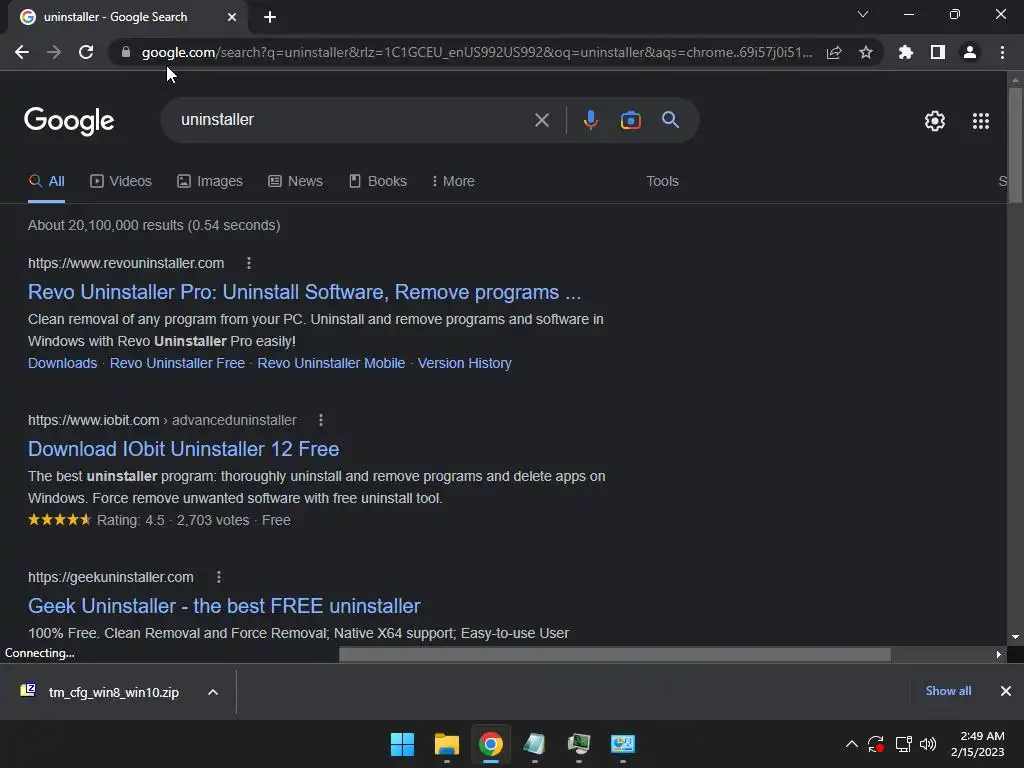Share this page from the address bar
Screen dimensions: 1024x768
pyautogui.click(x=834, y=52)
